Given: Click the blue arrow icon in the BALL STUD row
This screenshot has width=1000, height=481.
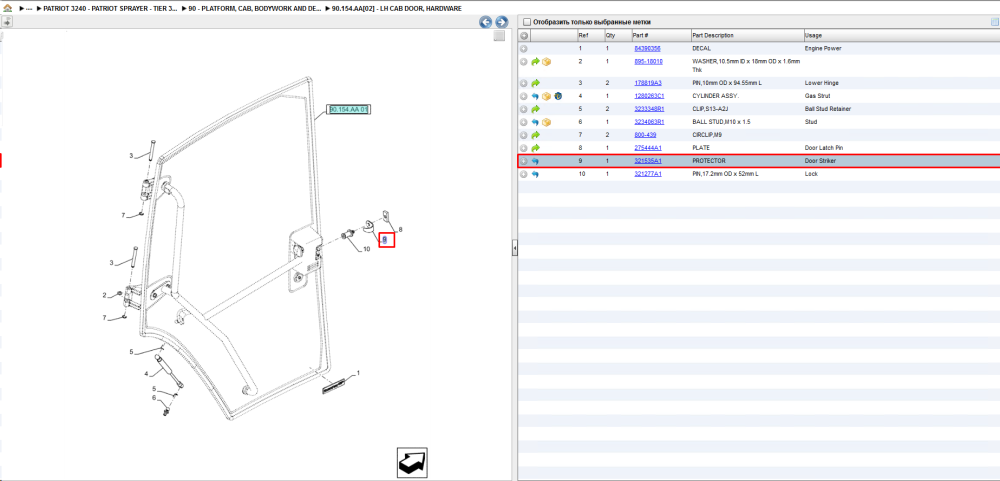Looking at the screenshot, I should 535,122.
